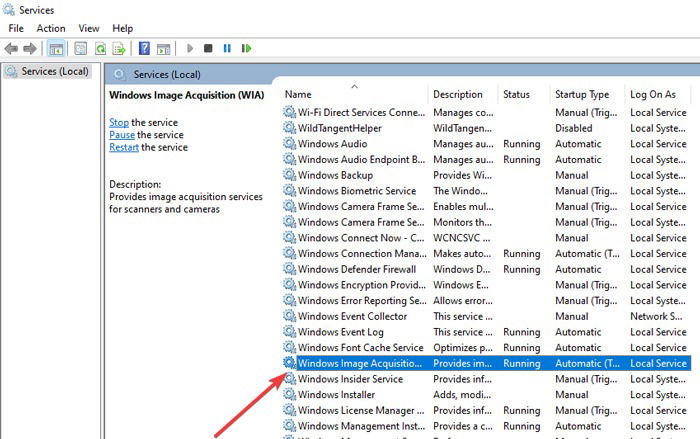Click the Forward arrow toolbar icon
Screen dimensions: 700x439
tap(30, 48)
